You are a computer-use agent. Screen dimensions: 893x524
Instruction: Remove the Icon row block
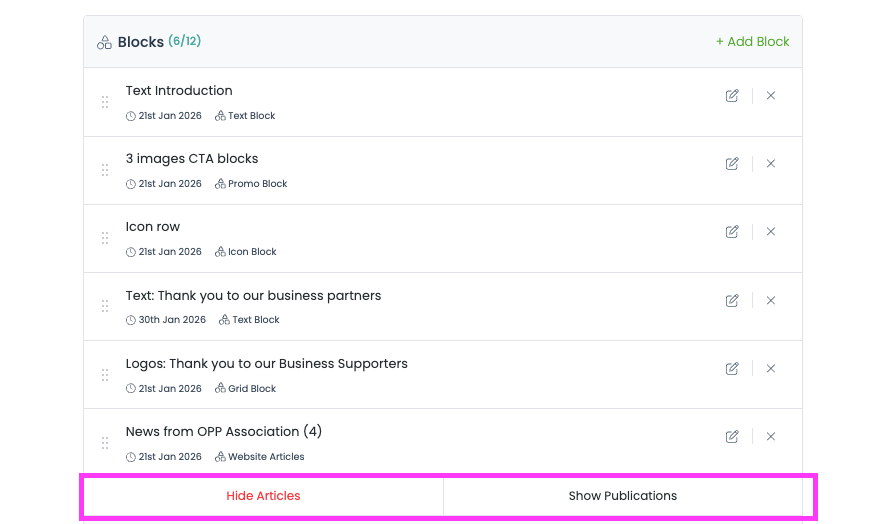(771, 232)
